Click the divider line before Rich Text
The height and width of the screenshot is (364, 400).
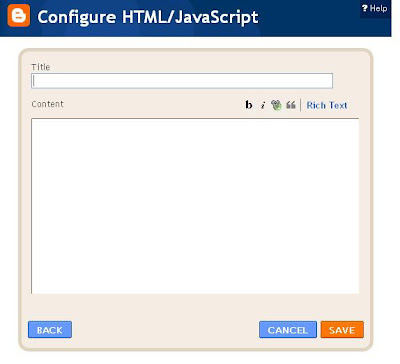click(301, 105)
